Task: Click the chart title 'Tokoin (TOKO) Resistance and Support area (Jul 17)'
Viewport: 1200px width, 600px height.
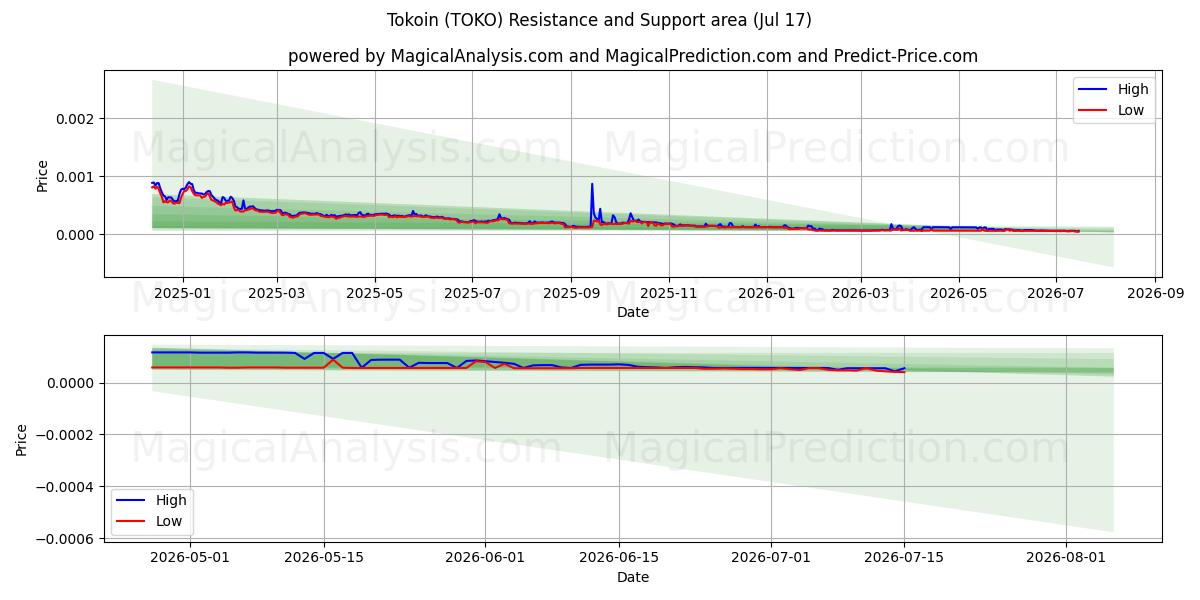Action: [599, 20]
